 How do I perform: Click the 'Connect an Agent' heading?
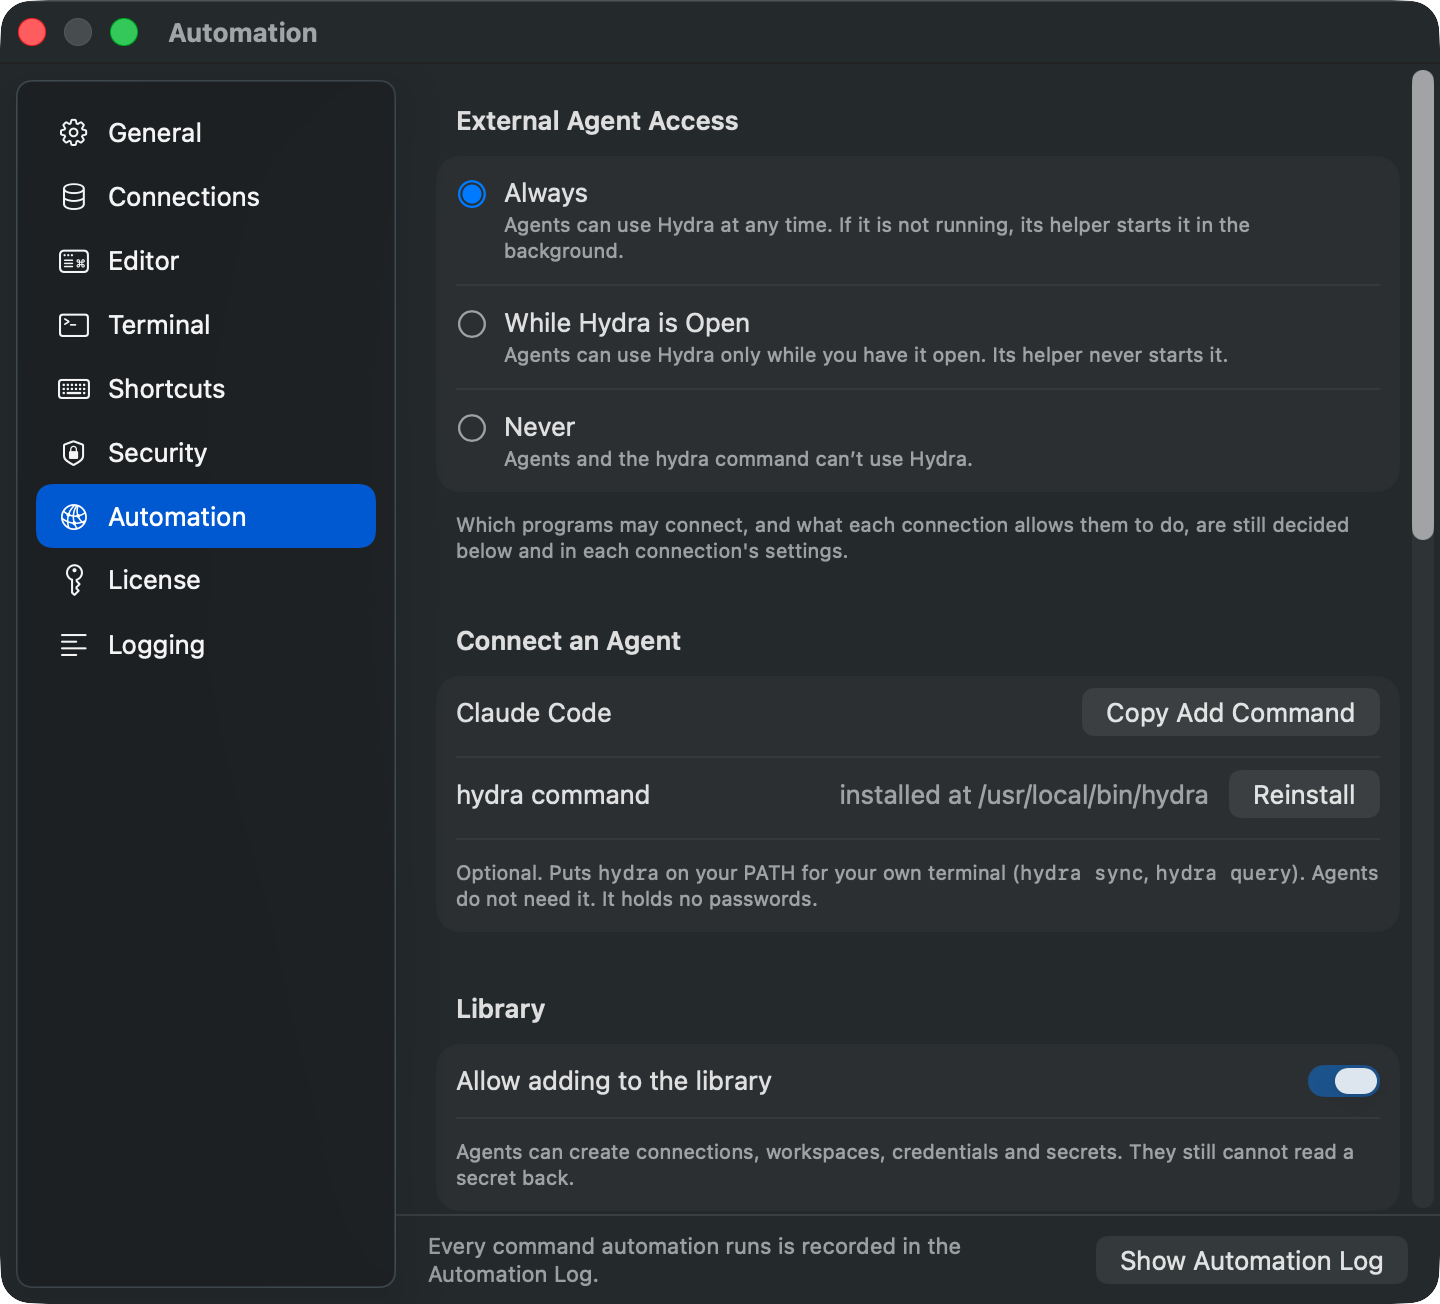[568, 641]
